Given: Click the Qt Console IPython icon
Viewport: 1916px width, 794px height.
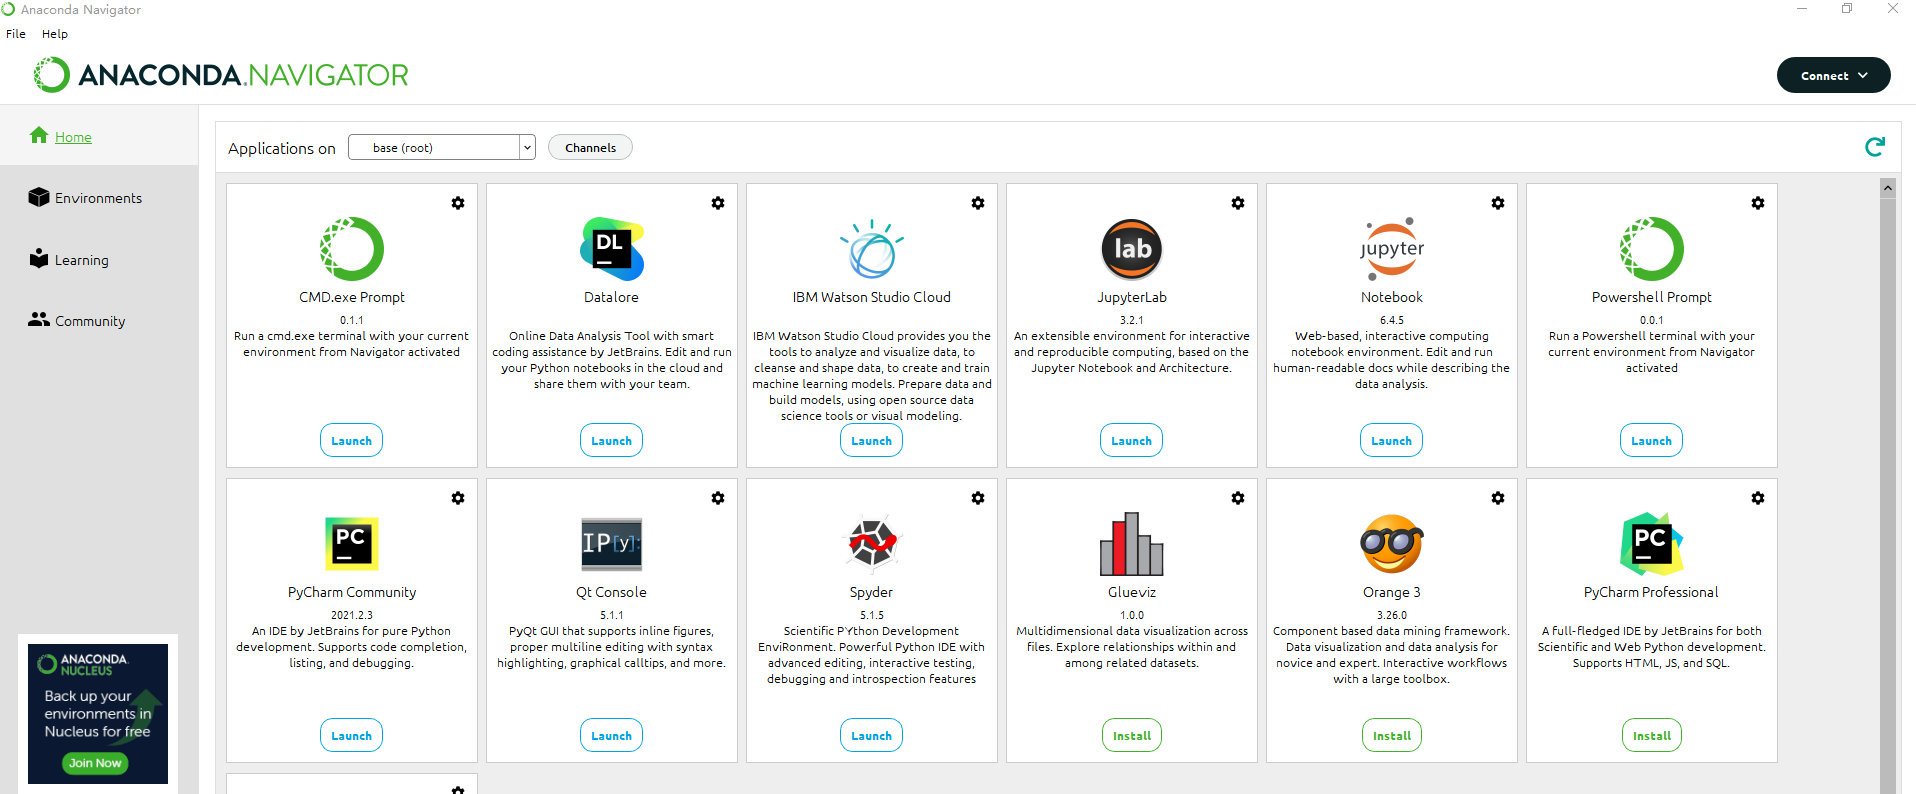Looking at the screenshot, I should click(612, 544).
